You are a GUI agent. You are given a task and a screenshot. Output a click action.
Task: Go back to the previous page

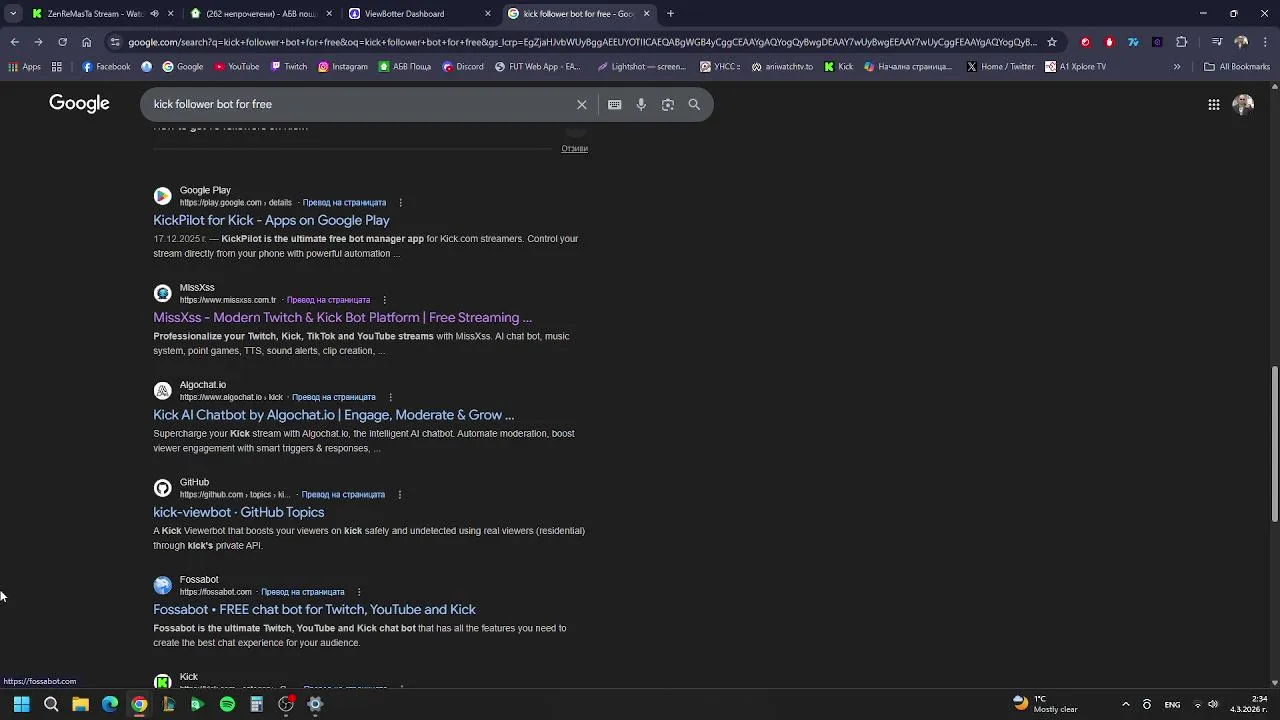point(14,42)
